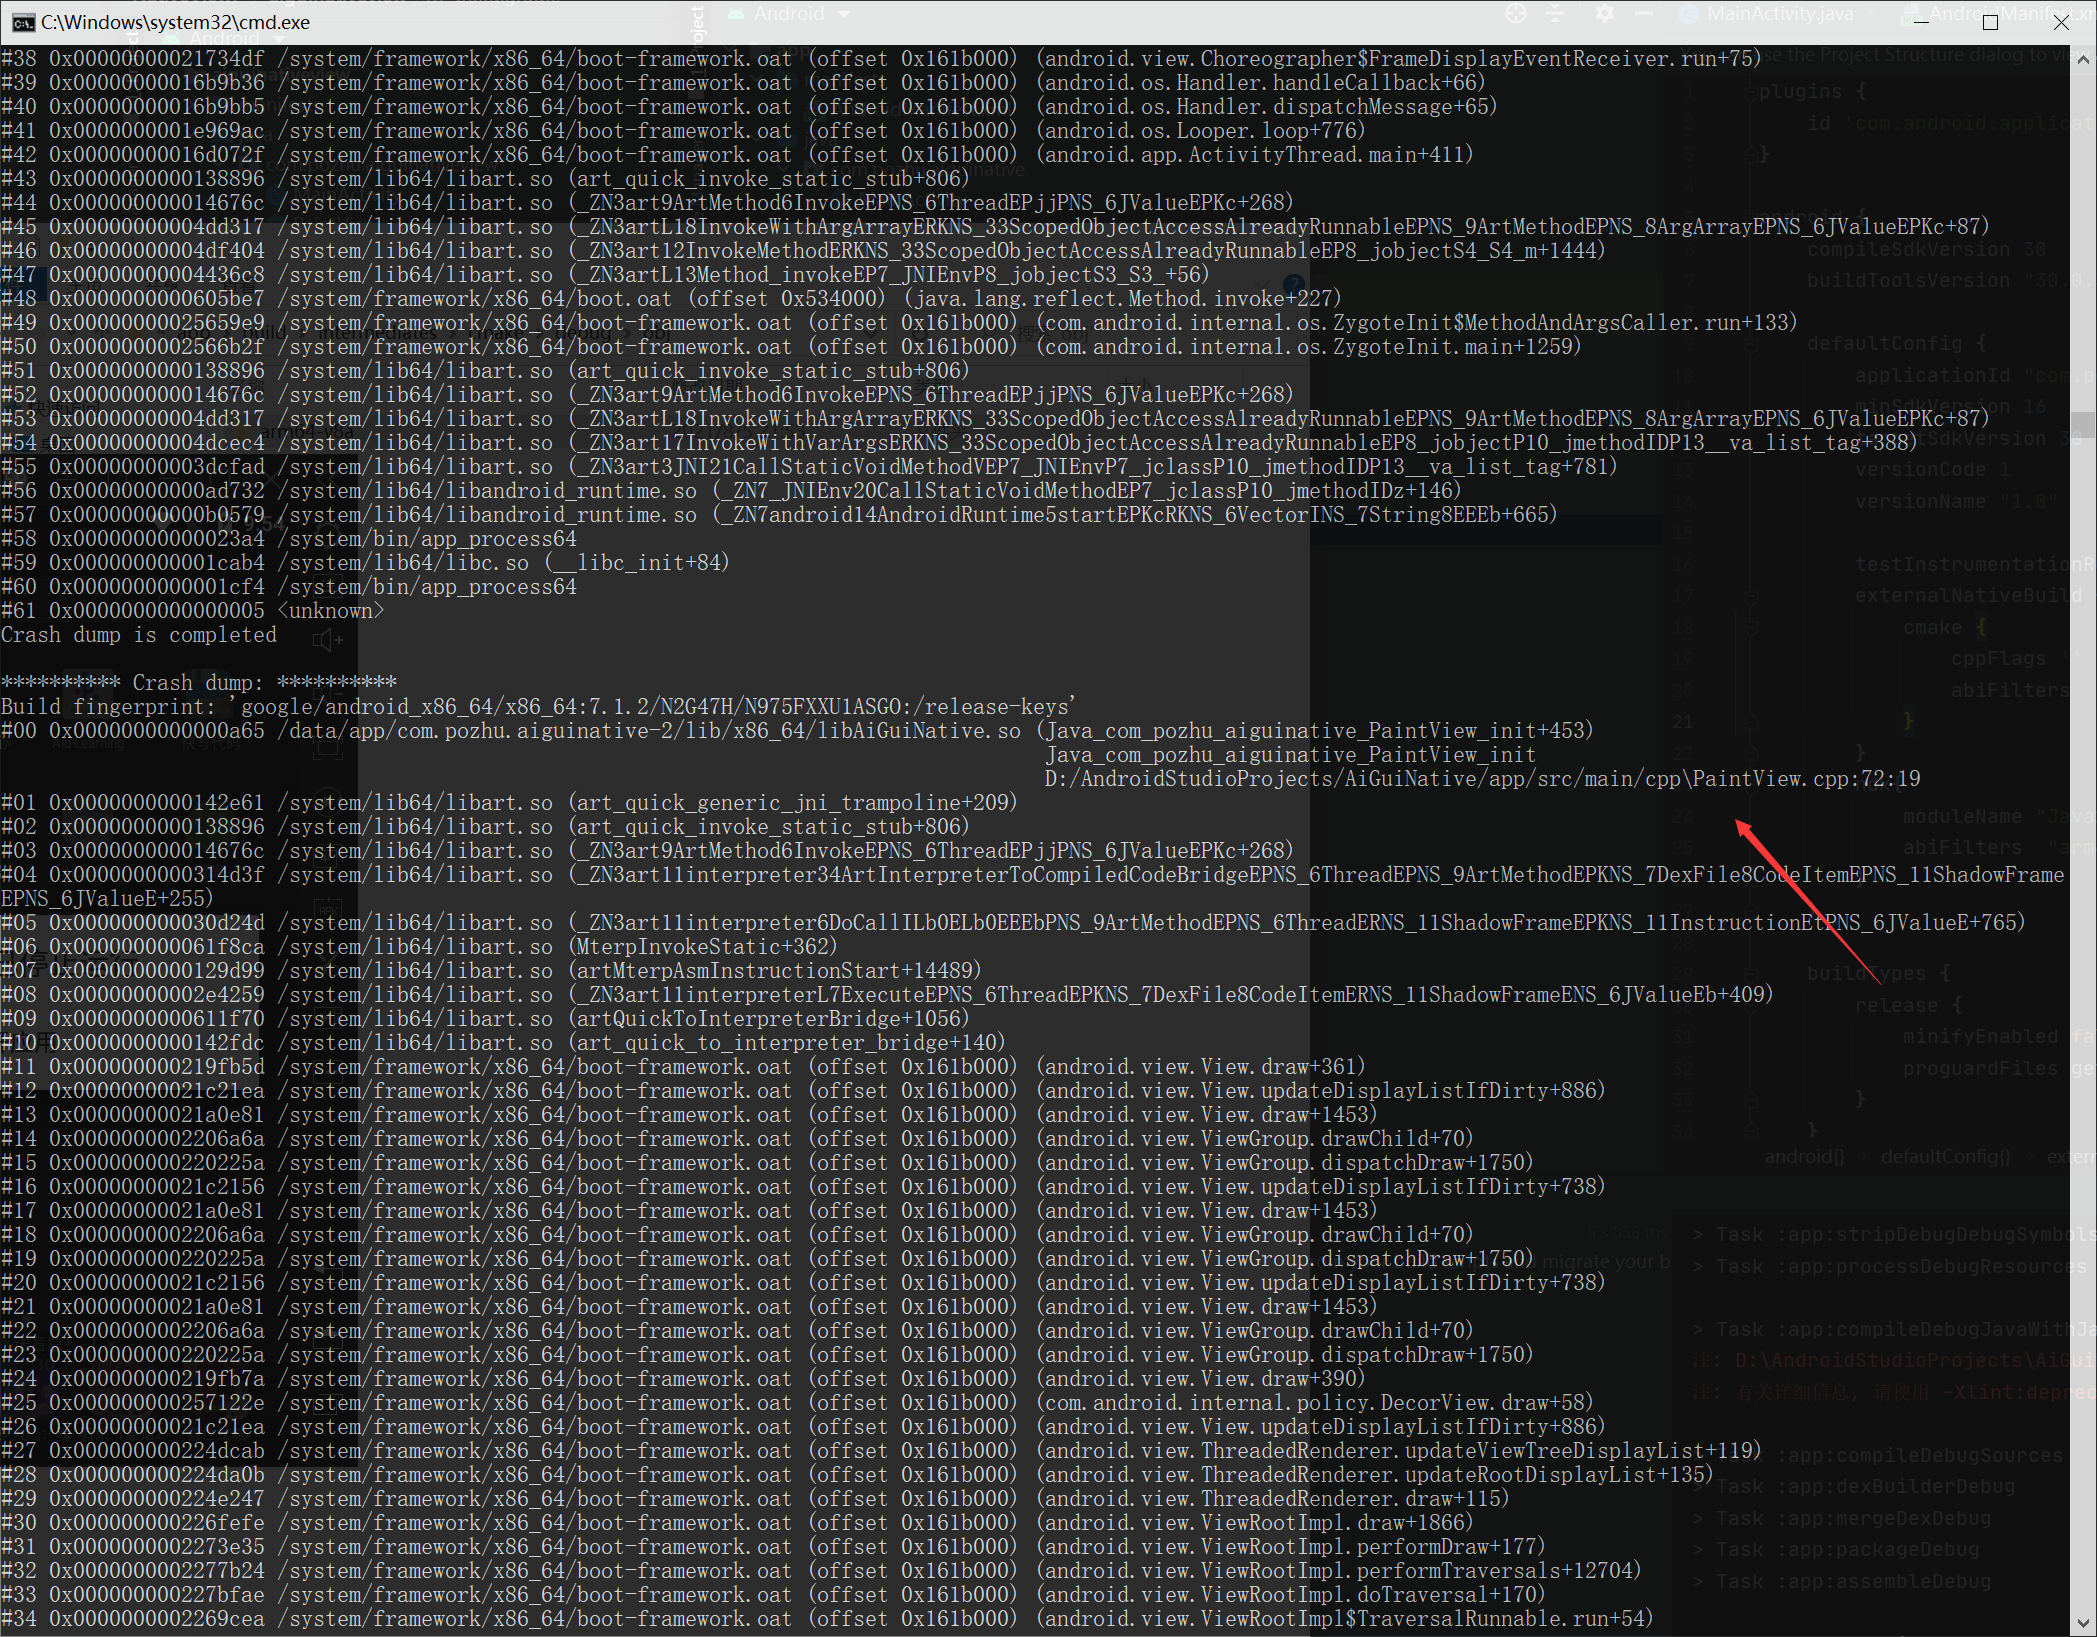2097x1637 pixels.
Task: Click frame #33 ViewRootImpl.doTraversal+170
Action: pyautogui.click(x=773, y=1595)
